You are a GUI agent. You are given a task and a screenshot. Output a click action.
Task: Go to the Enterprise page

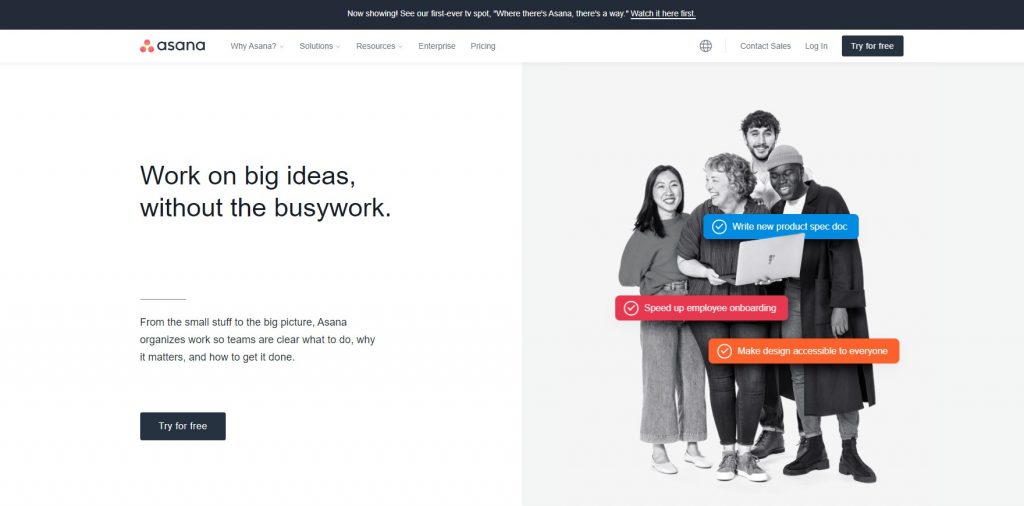coord(437,46)
